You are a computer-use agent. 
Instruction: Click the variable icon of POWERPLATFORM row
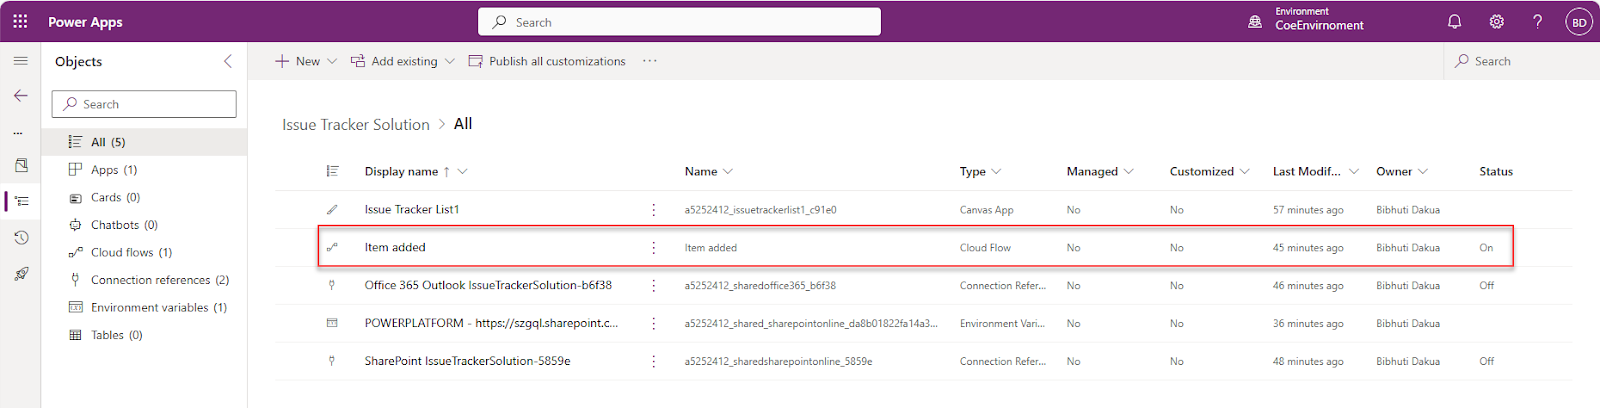[332, 323]
